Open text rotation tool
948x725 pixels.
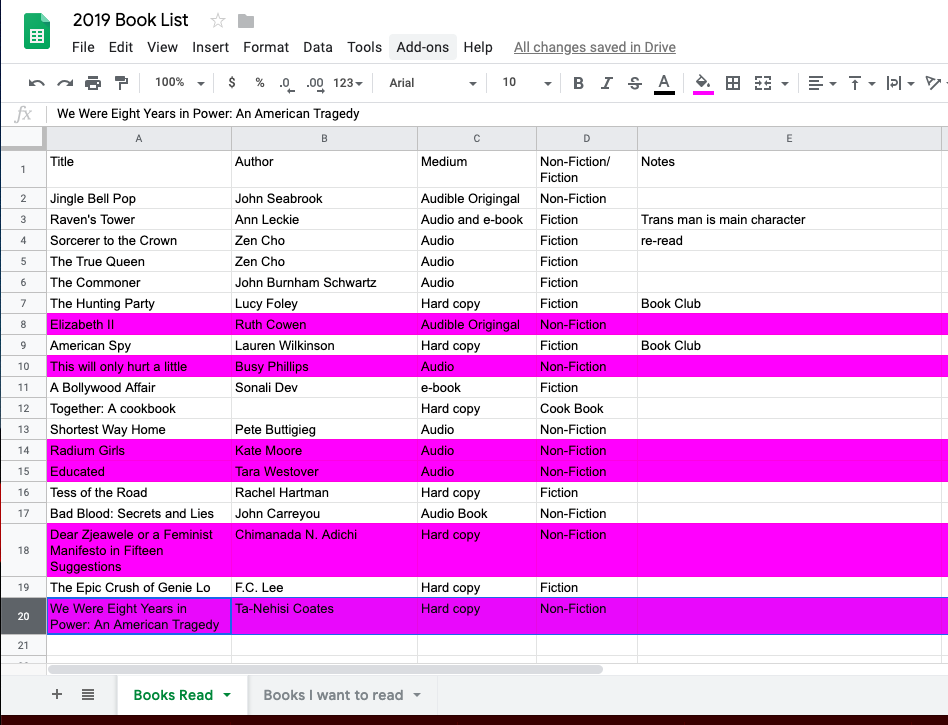coord(935,83)
